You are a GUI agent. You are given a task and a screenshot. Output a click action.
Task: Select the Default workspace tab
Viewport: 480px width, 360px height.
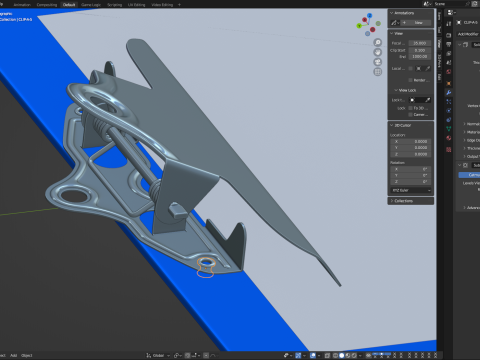coord(69,5)
